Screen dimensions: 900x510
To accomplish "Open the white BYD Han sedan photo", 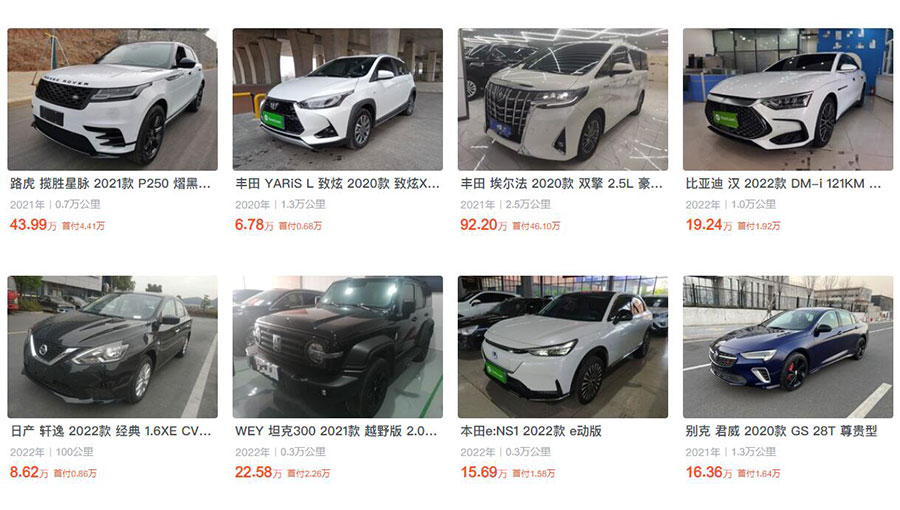I will [788, 99].
